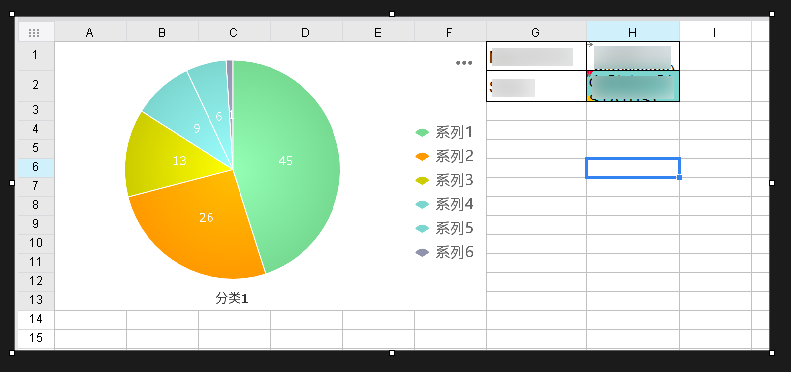Click the selected cell H6
The width and height of the screenshot is (791, 372).
point(633,168)
